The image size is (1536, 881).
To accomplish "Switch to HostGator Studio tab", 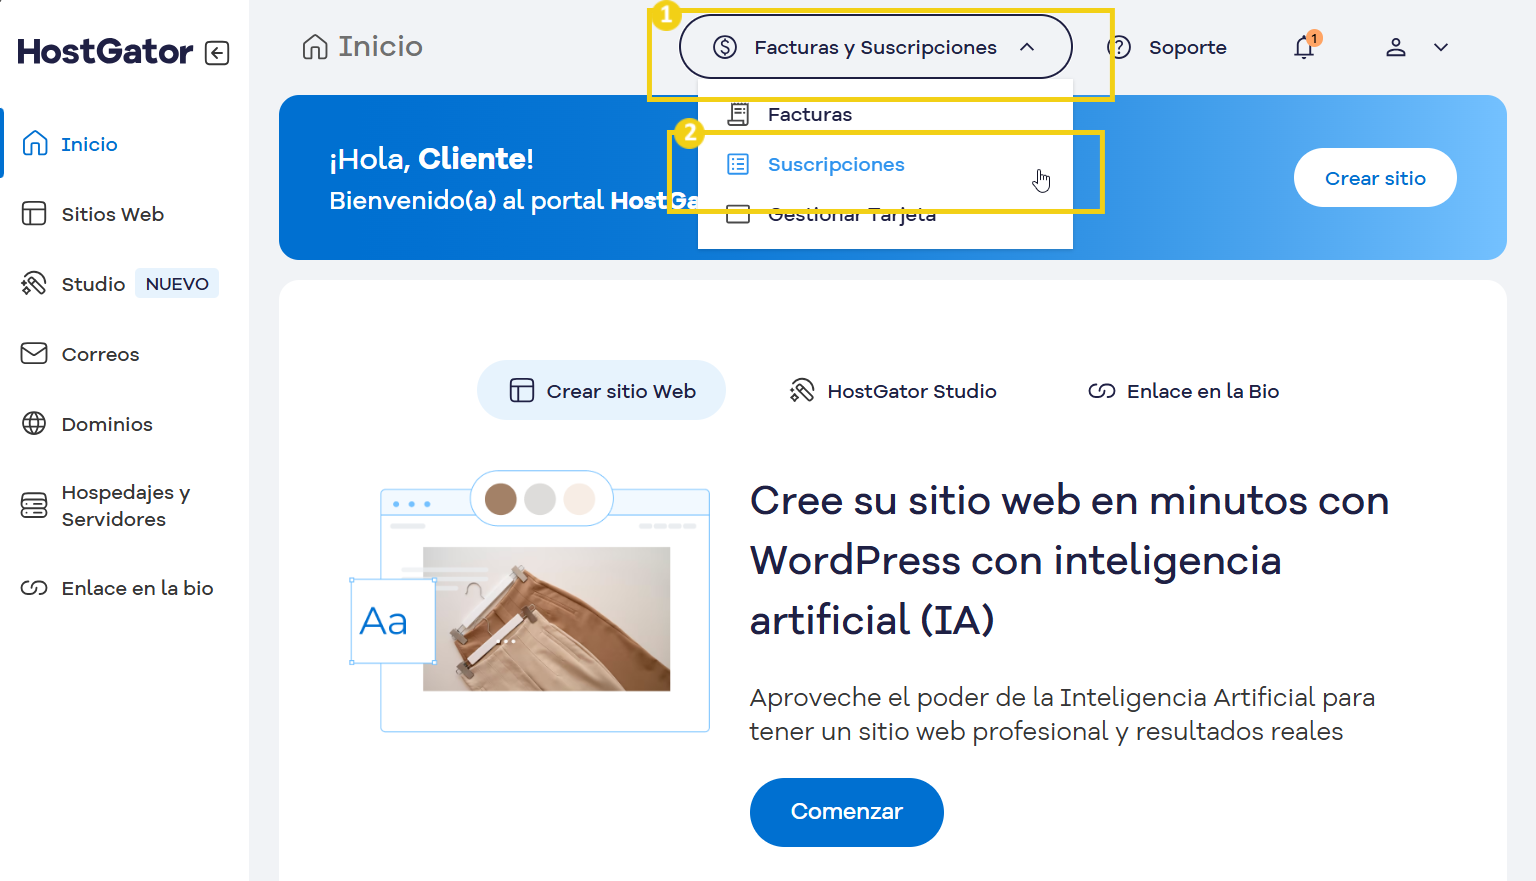I will tap(892, 391).
